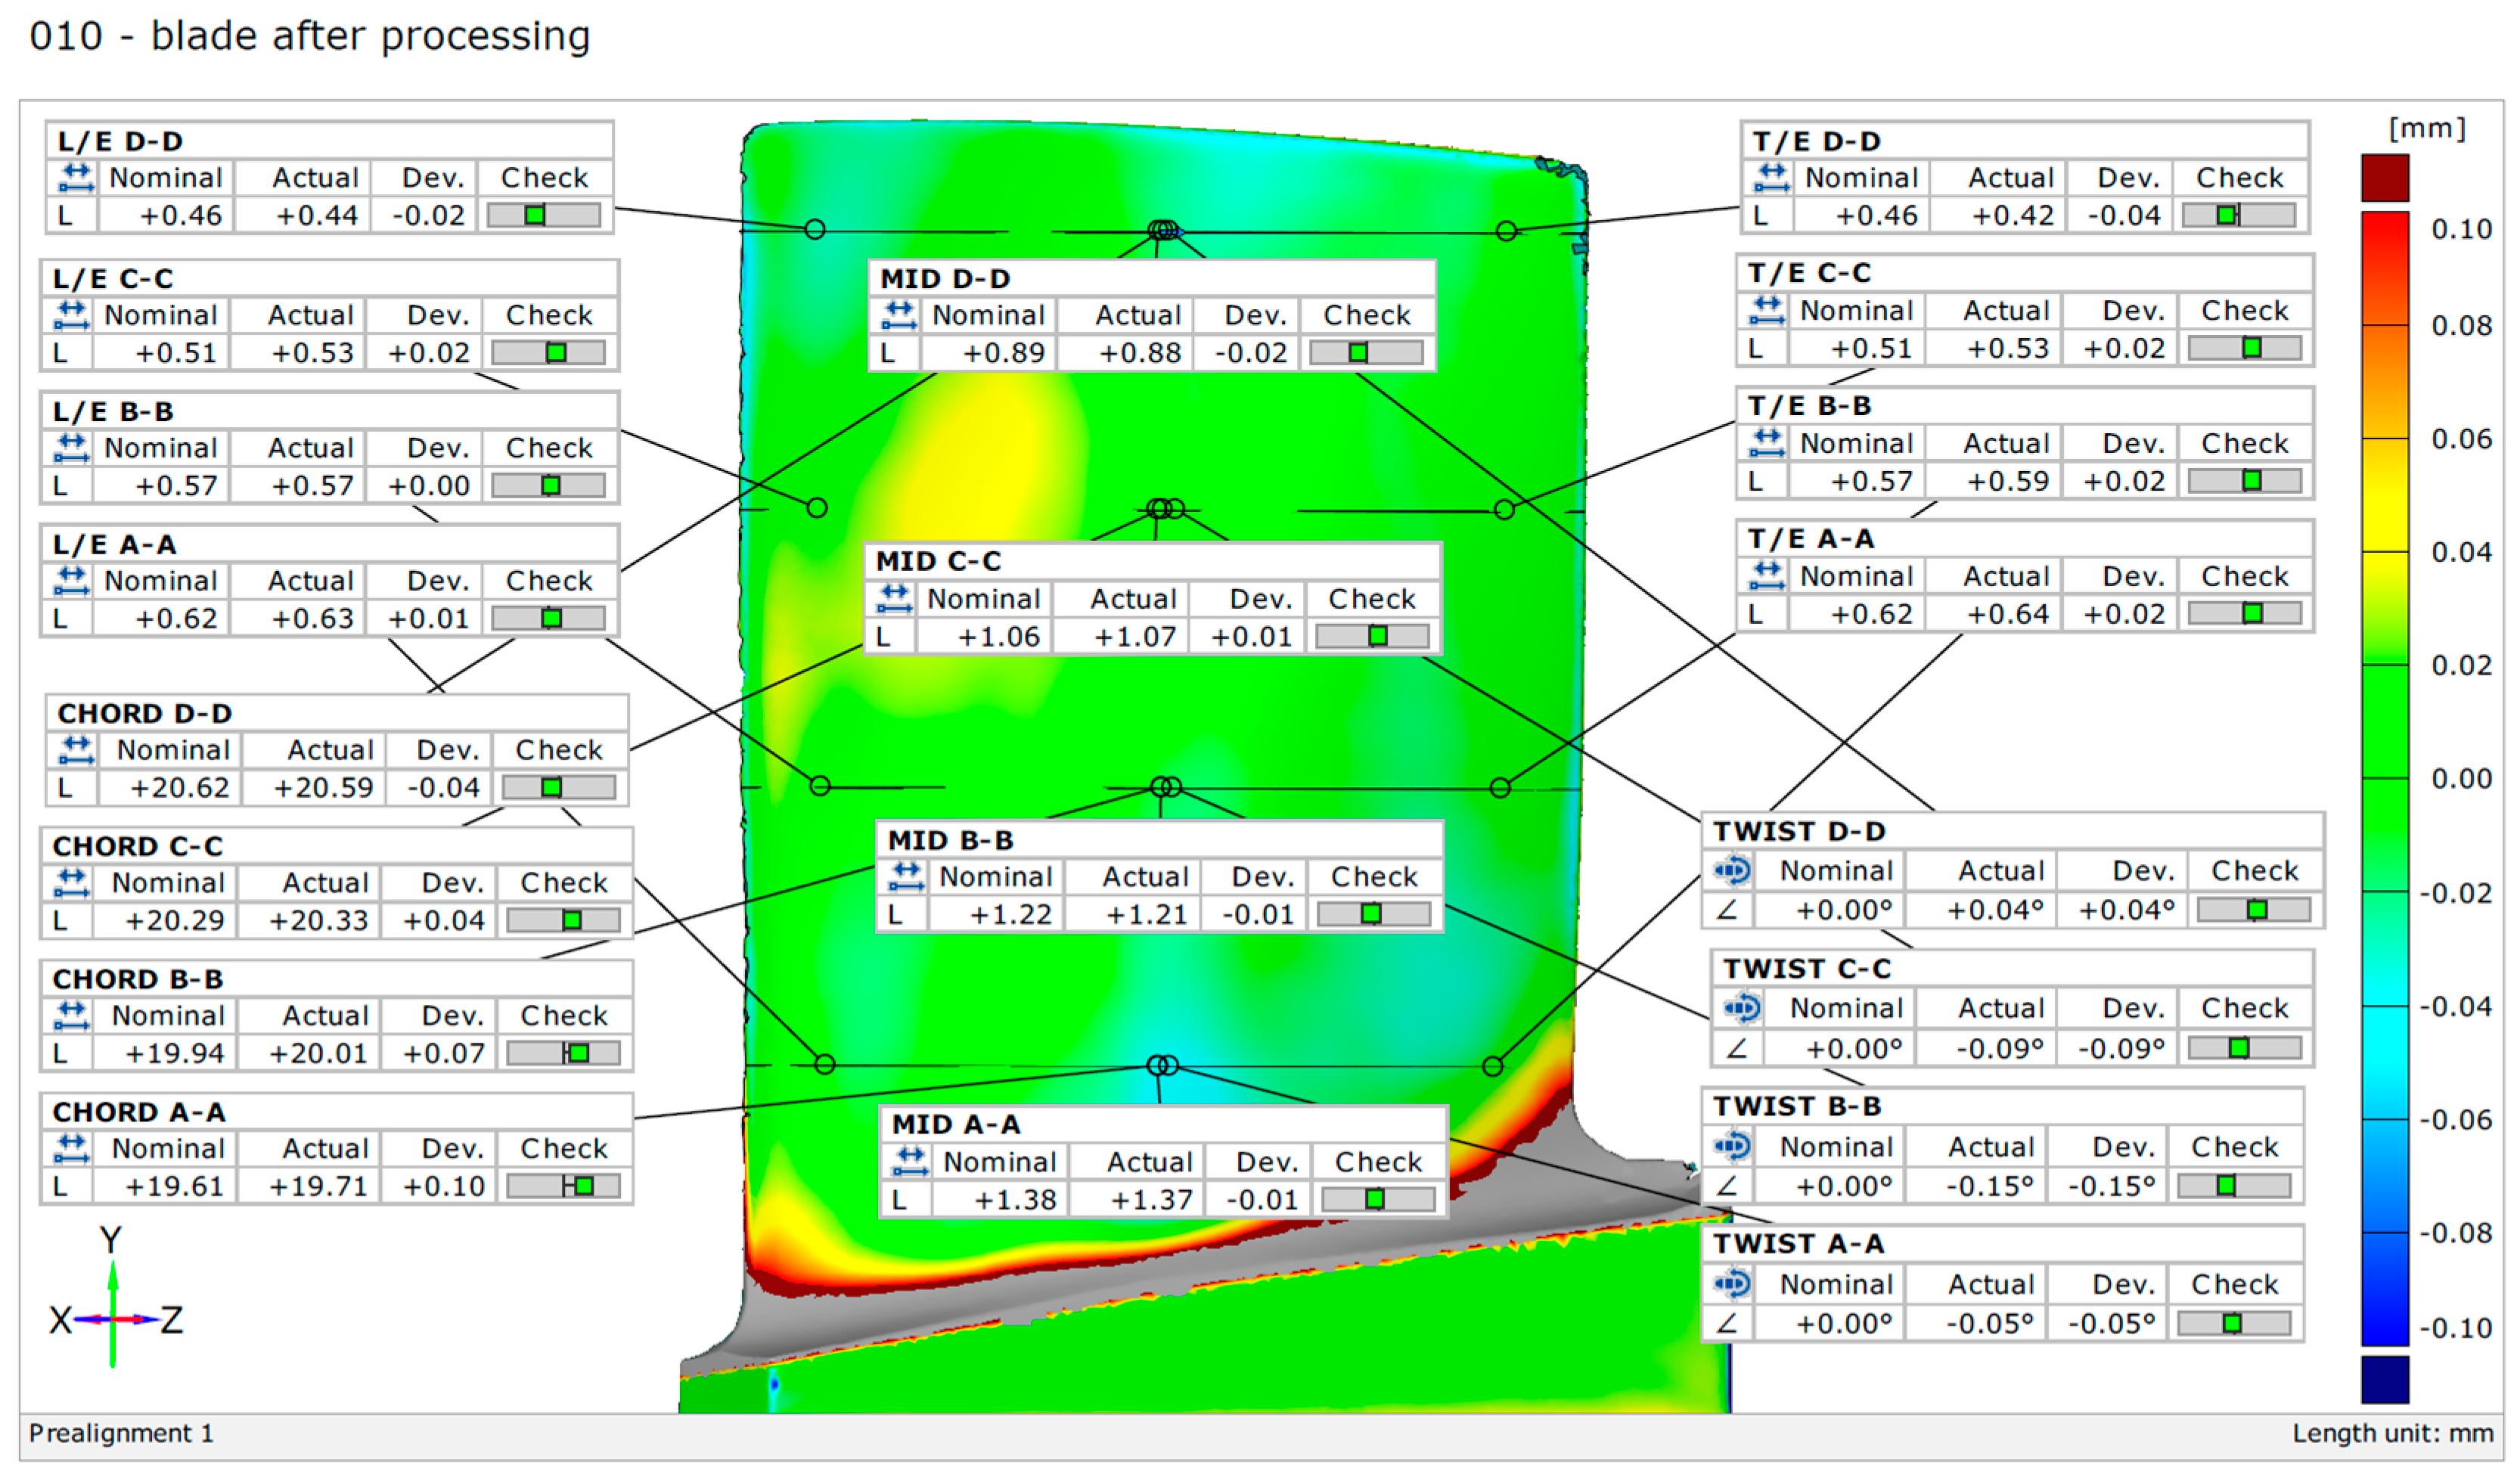Image resolution: width=2520 pixels, height=1479 pixels.
Task: Click distance icon in CHORD D-D label
Action: click(76, 750)
